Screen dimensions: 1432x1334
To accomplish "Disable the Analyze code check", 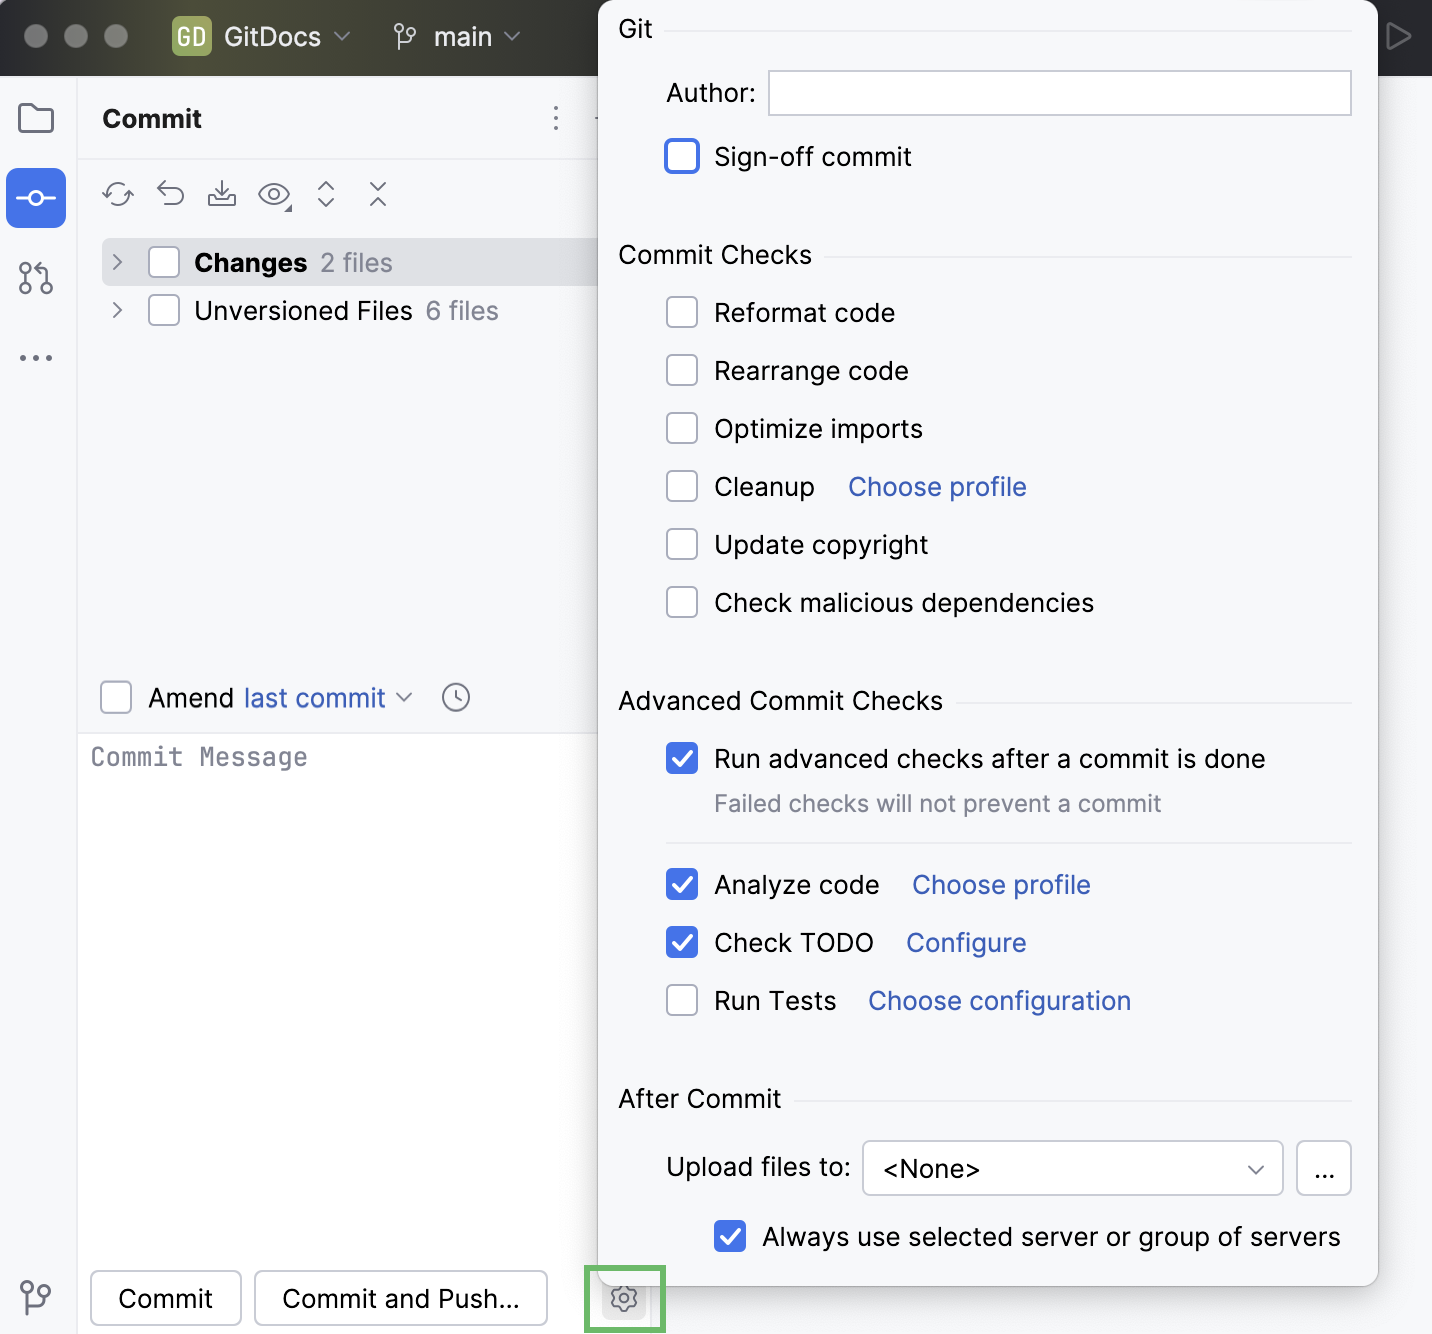I will click(681, 884).
